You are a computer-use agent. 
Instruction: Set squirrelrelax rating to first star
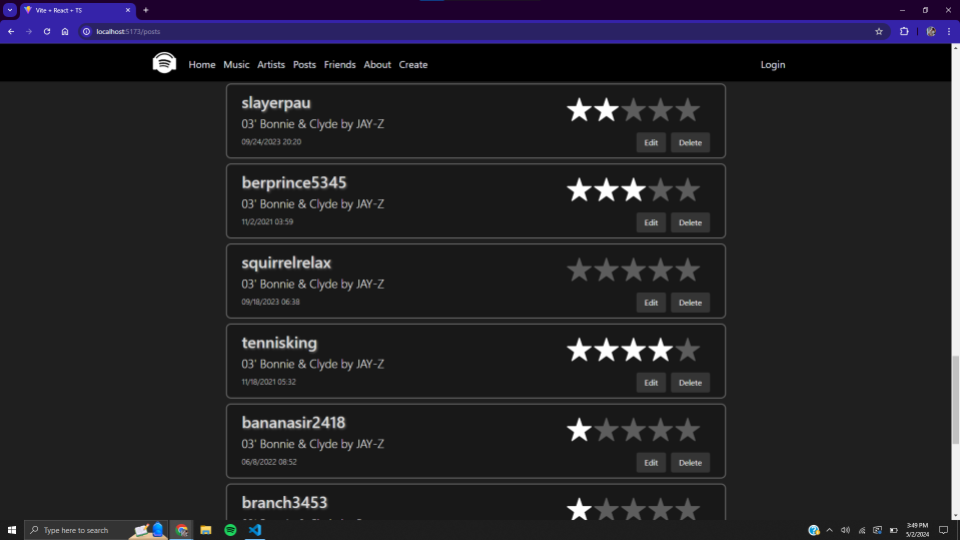click(579, 270)
